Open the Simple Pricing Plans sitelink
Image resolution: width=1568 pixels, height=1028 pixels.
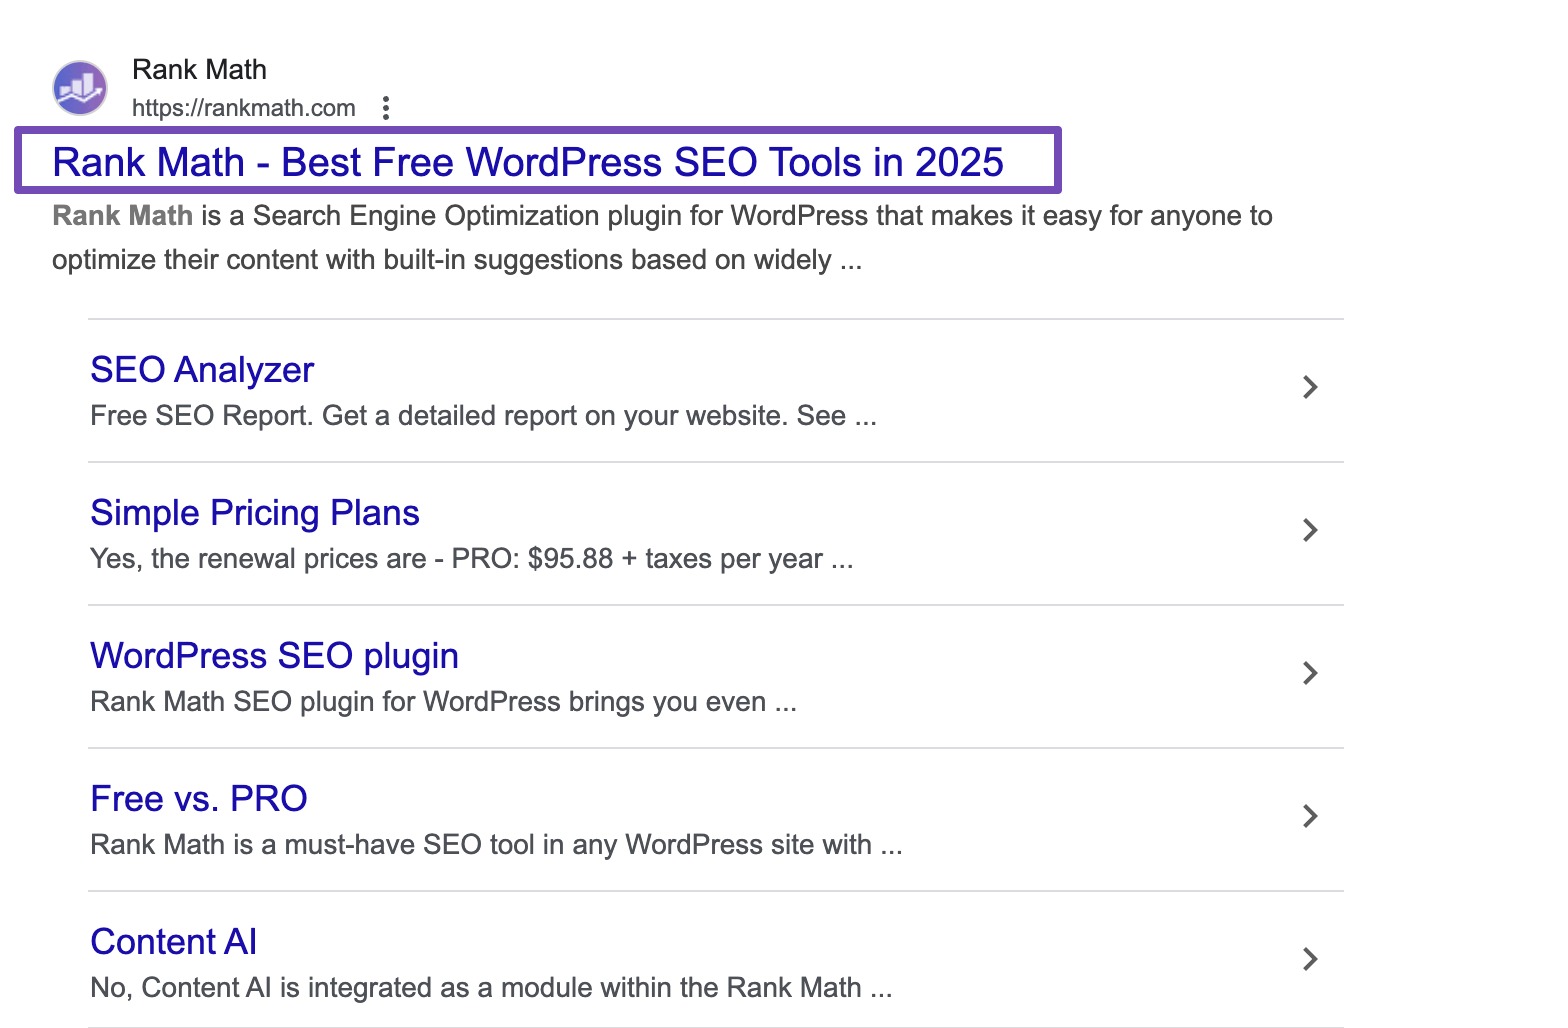tap(255, 513)
